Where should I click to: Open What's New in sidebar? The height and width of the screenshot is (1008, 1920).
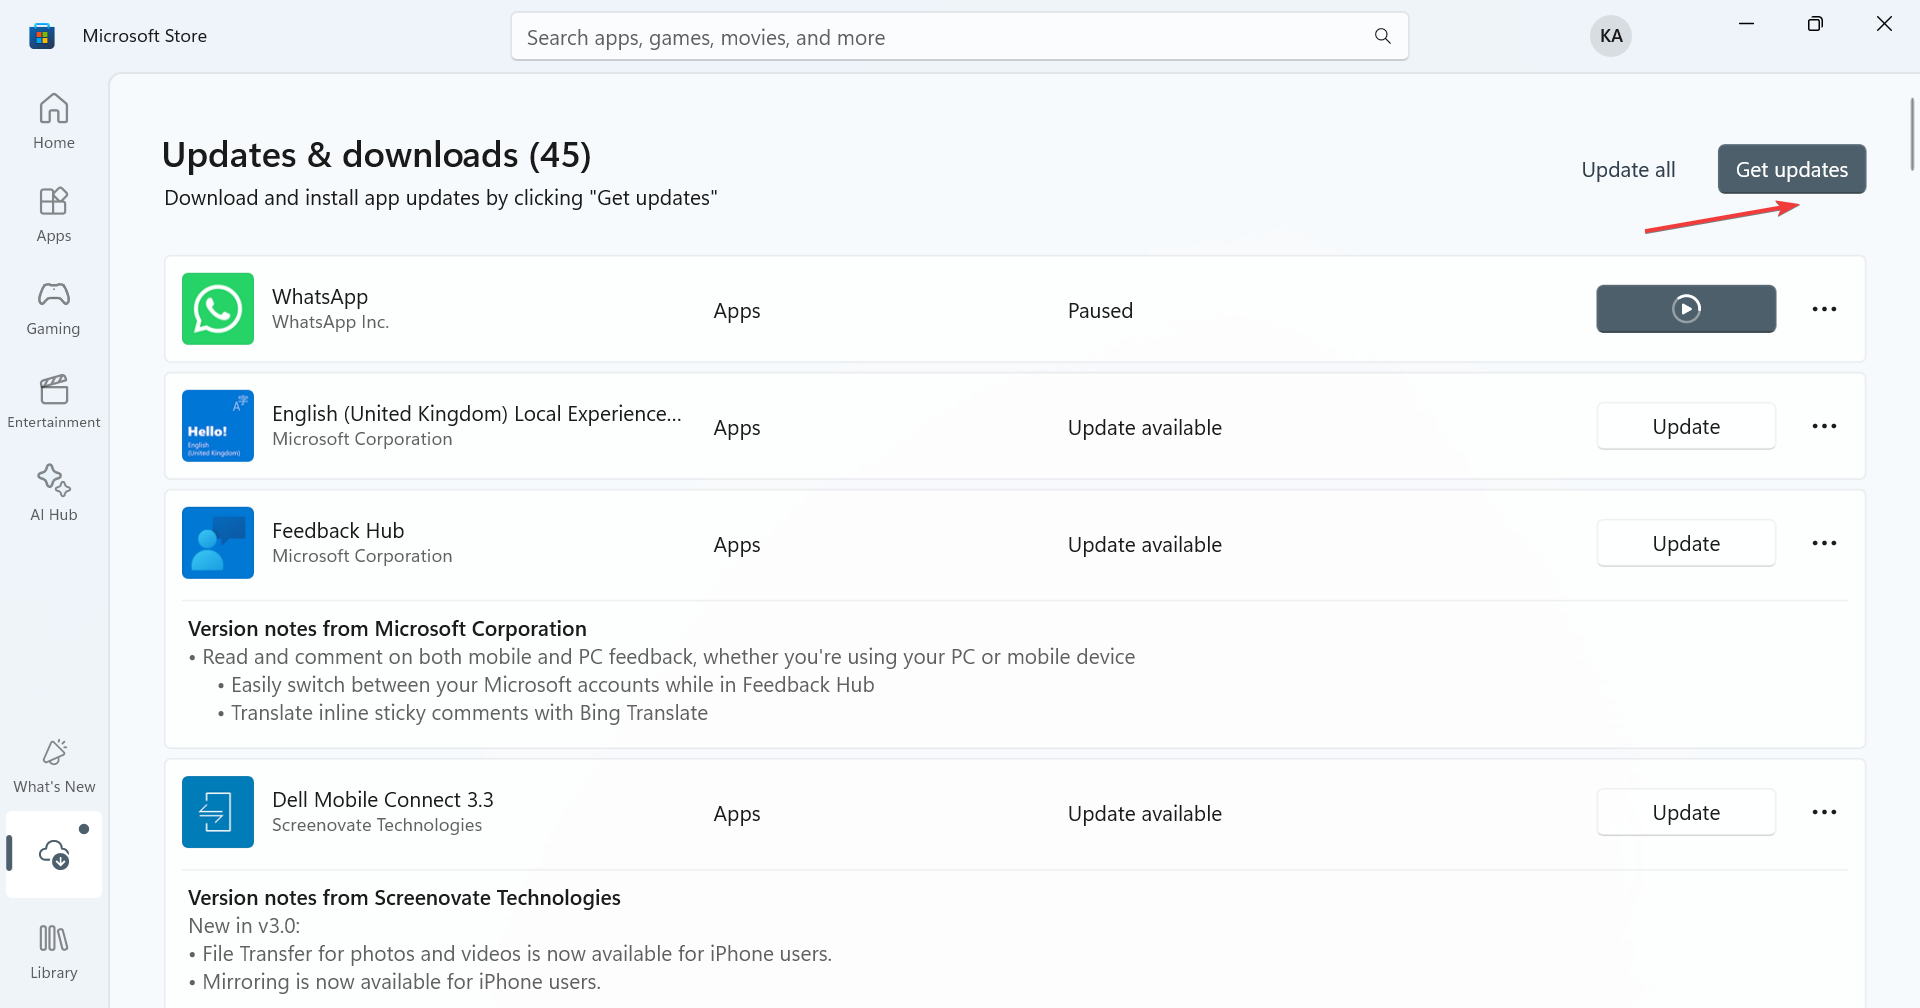point(54,766)
